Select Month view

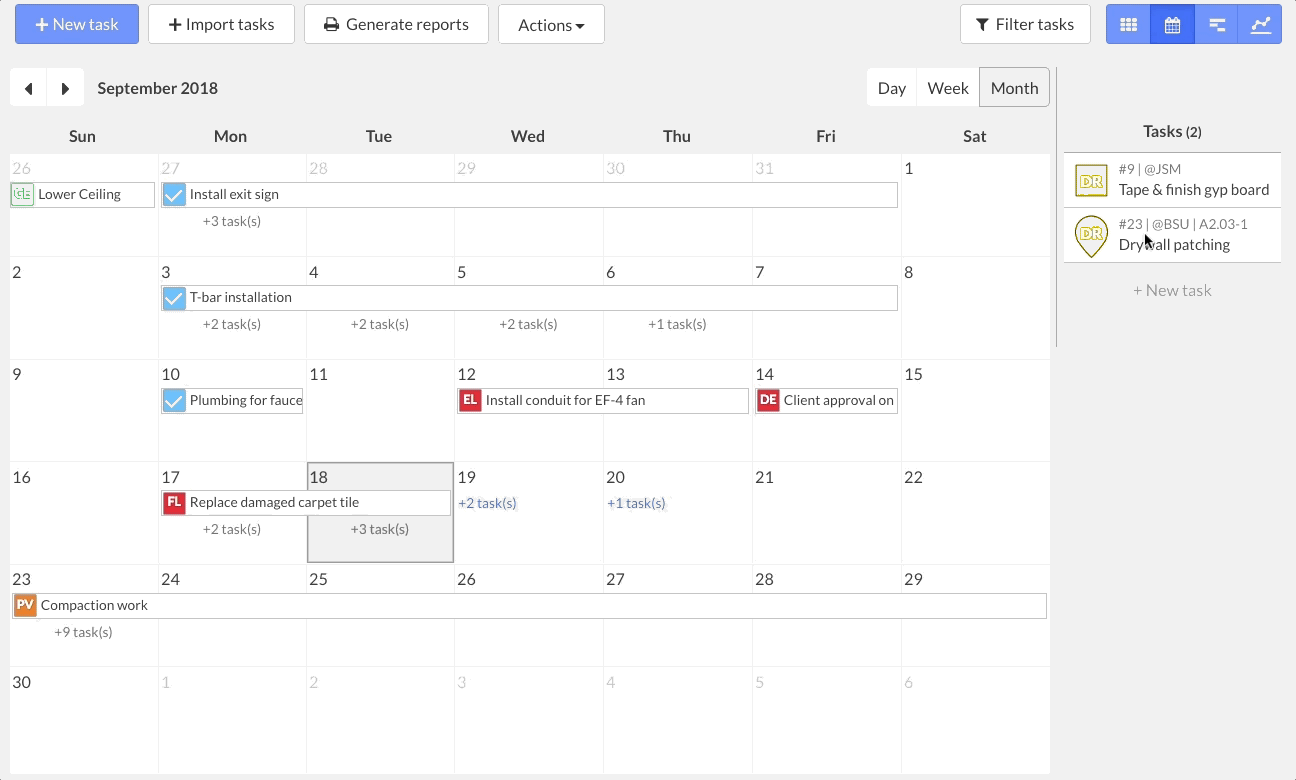click(x=1014, y=88)
